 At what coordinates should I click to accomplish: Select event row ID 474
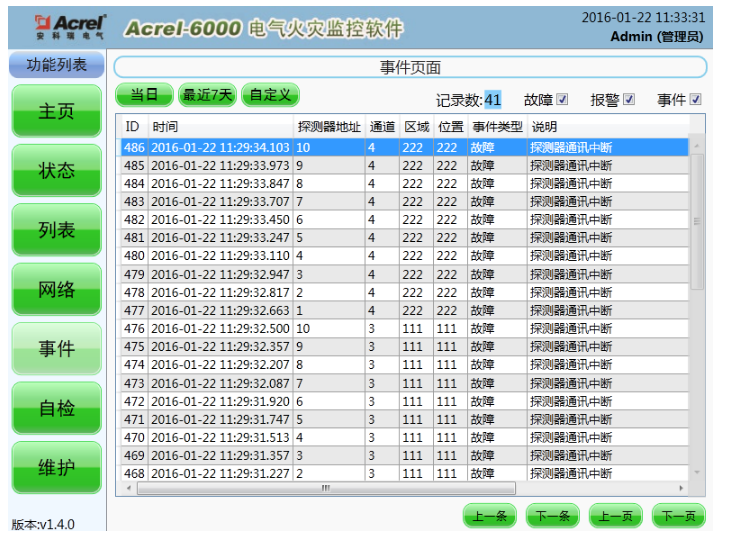(404, 365)
